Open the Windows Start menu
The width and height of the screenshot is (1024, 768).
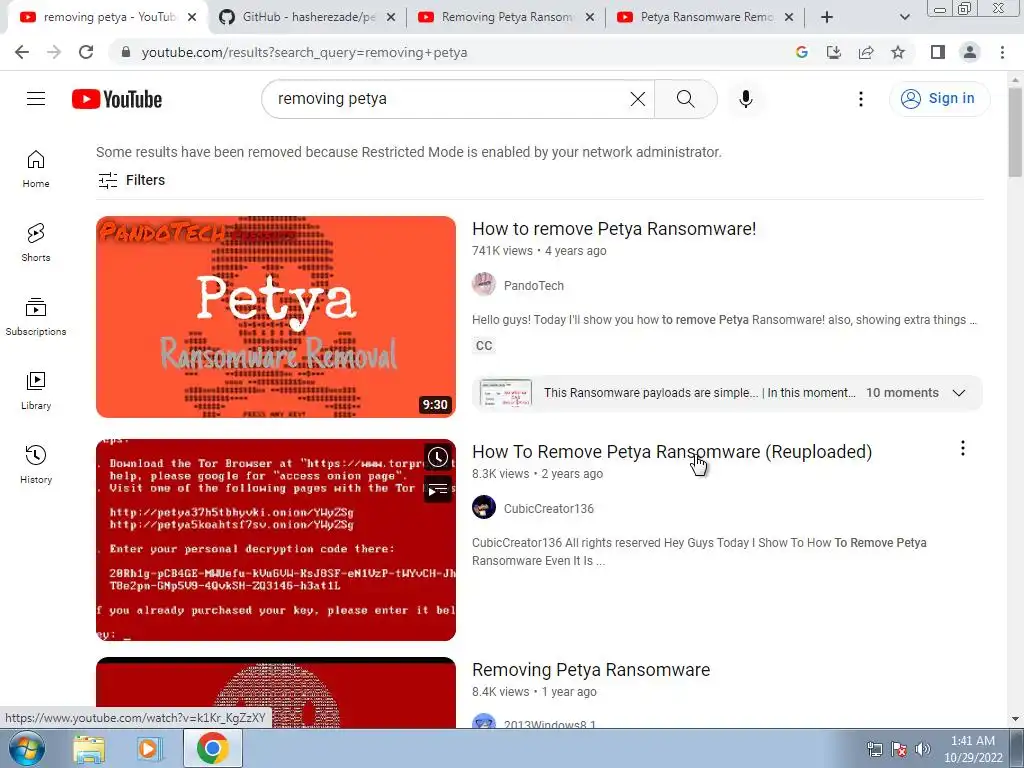pos(27,748)
